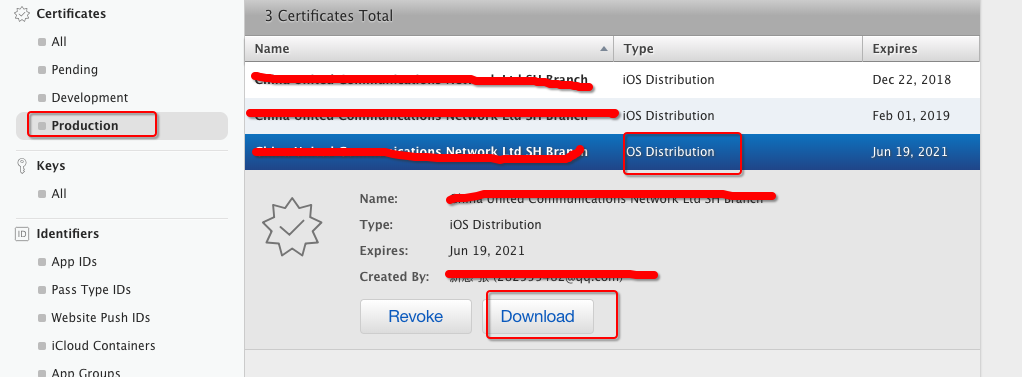The height and width of the screenshot is (377, 1022).
Task: Download the selected certificate
Action: [x=538, y=316]
